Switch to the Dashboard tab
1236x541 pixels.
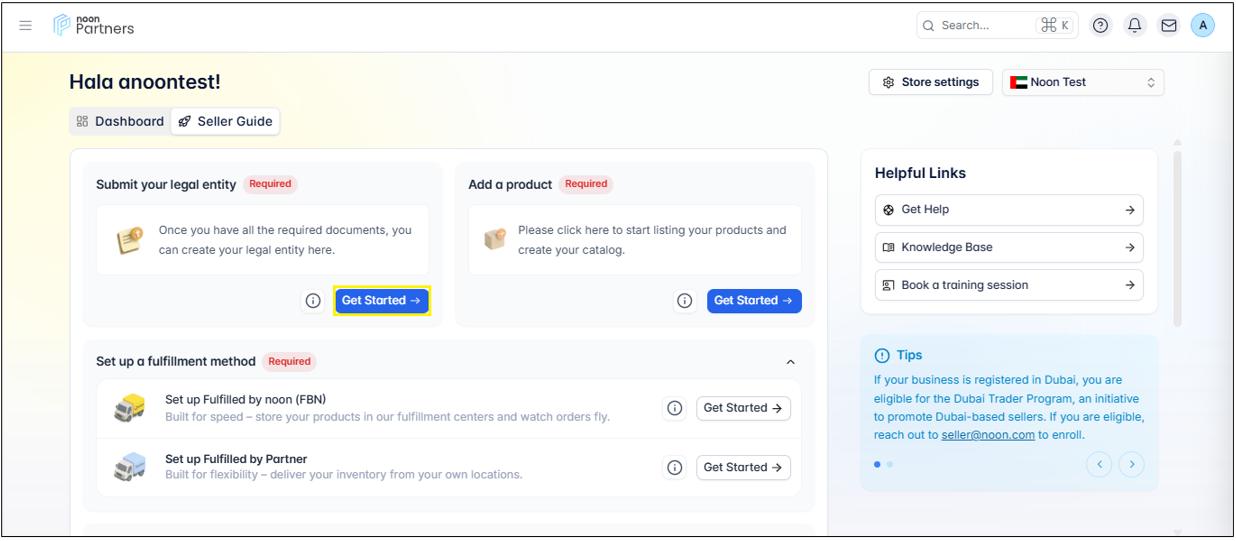click(x=120, y=121)
